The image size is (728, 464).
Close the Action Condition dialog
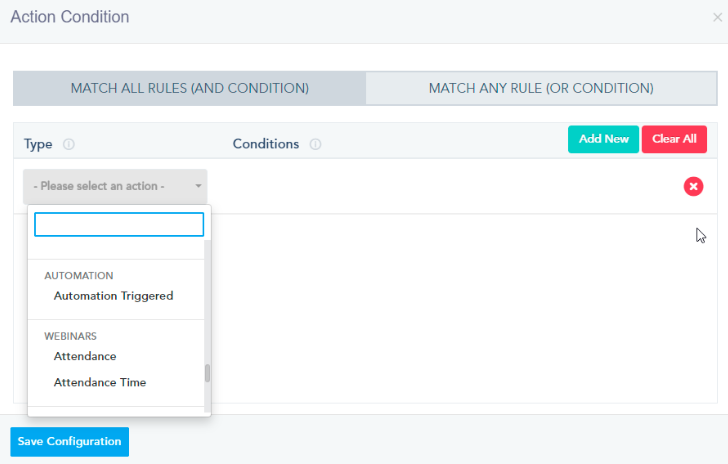pyautogui.click(x=718, y=18)
